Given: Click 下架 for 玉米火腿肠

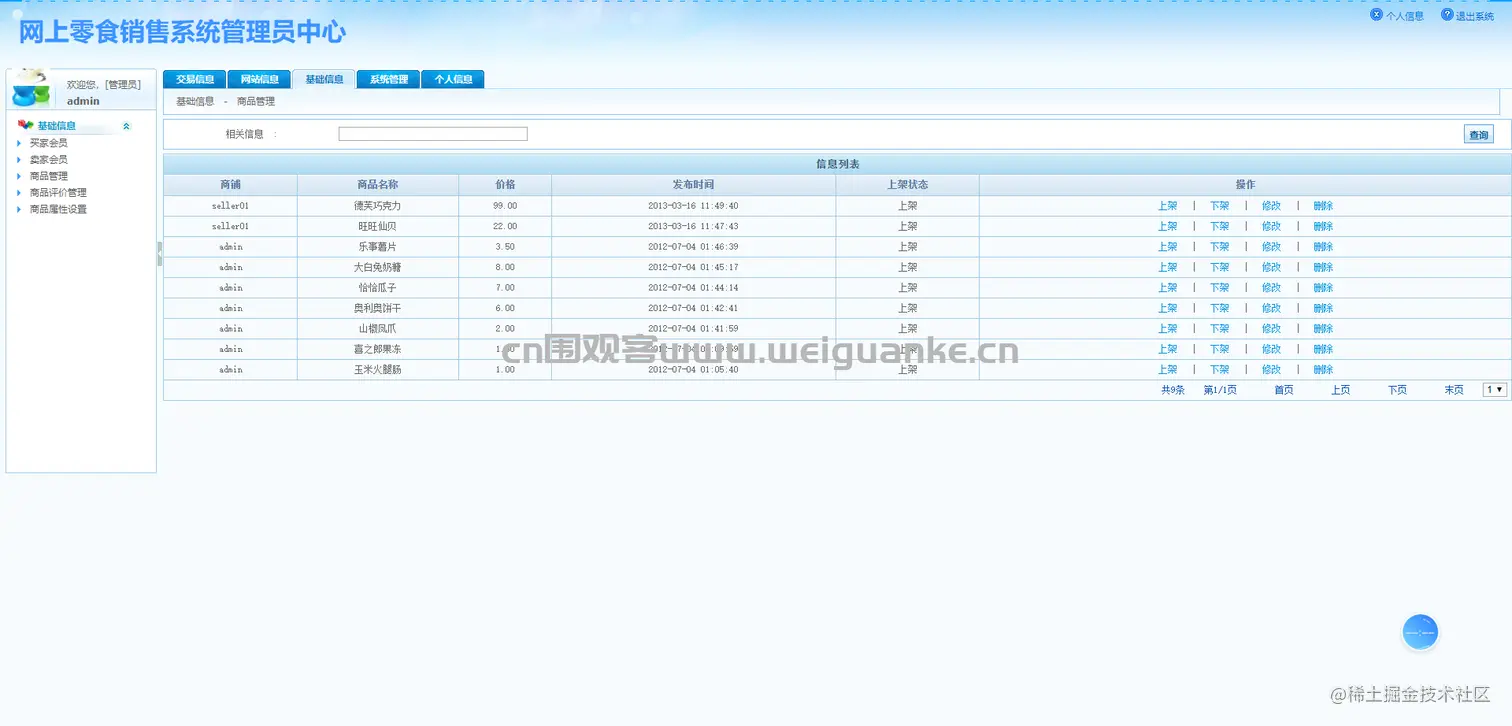Looking at the screenshot, I should pyautogui.click(x=1220, y=370).
